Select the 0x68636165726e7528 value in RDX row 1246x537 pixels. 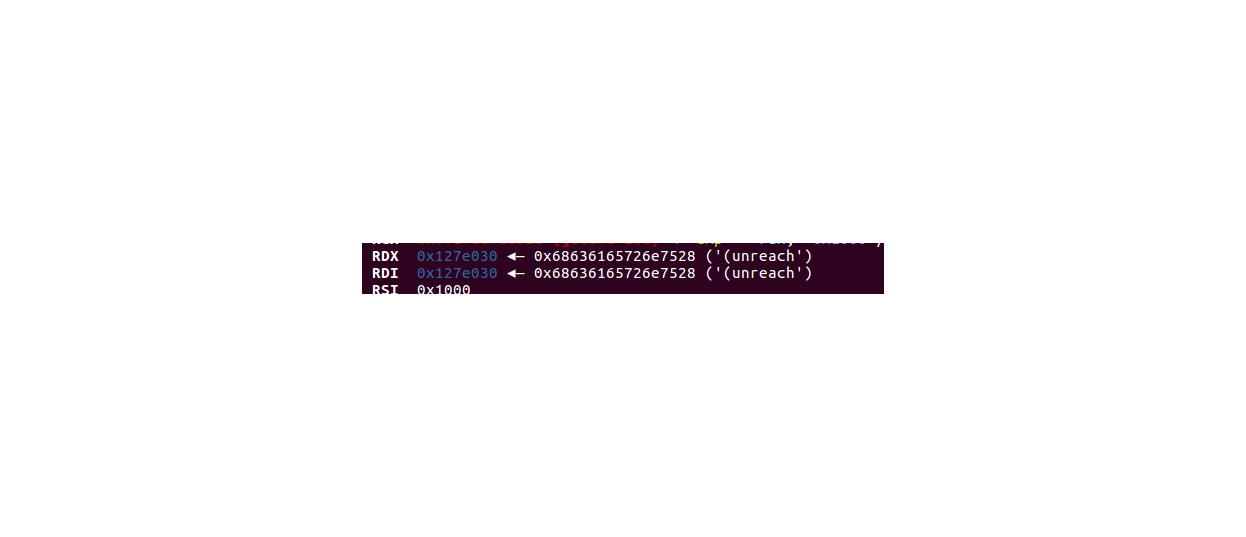(615, 257)
